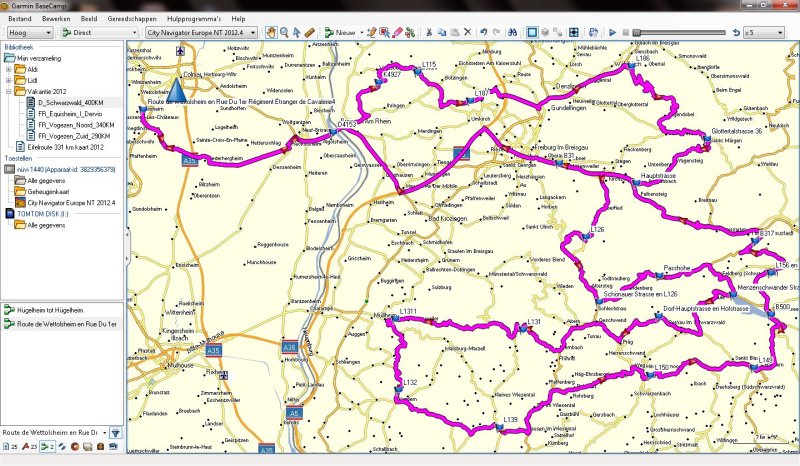The image size is (800, 466).
Task: Open the Bestand menu
Action: [20, 19]
